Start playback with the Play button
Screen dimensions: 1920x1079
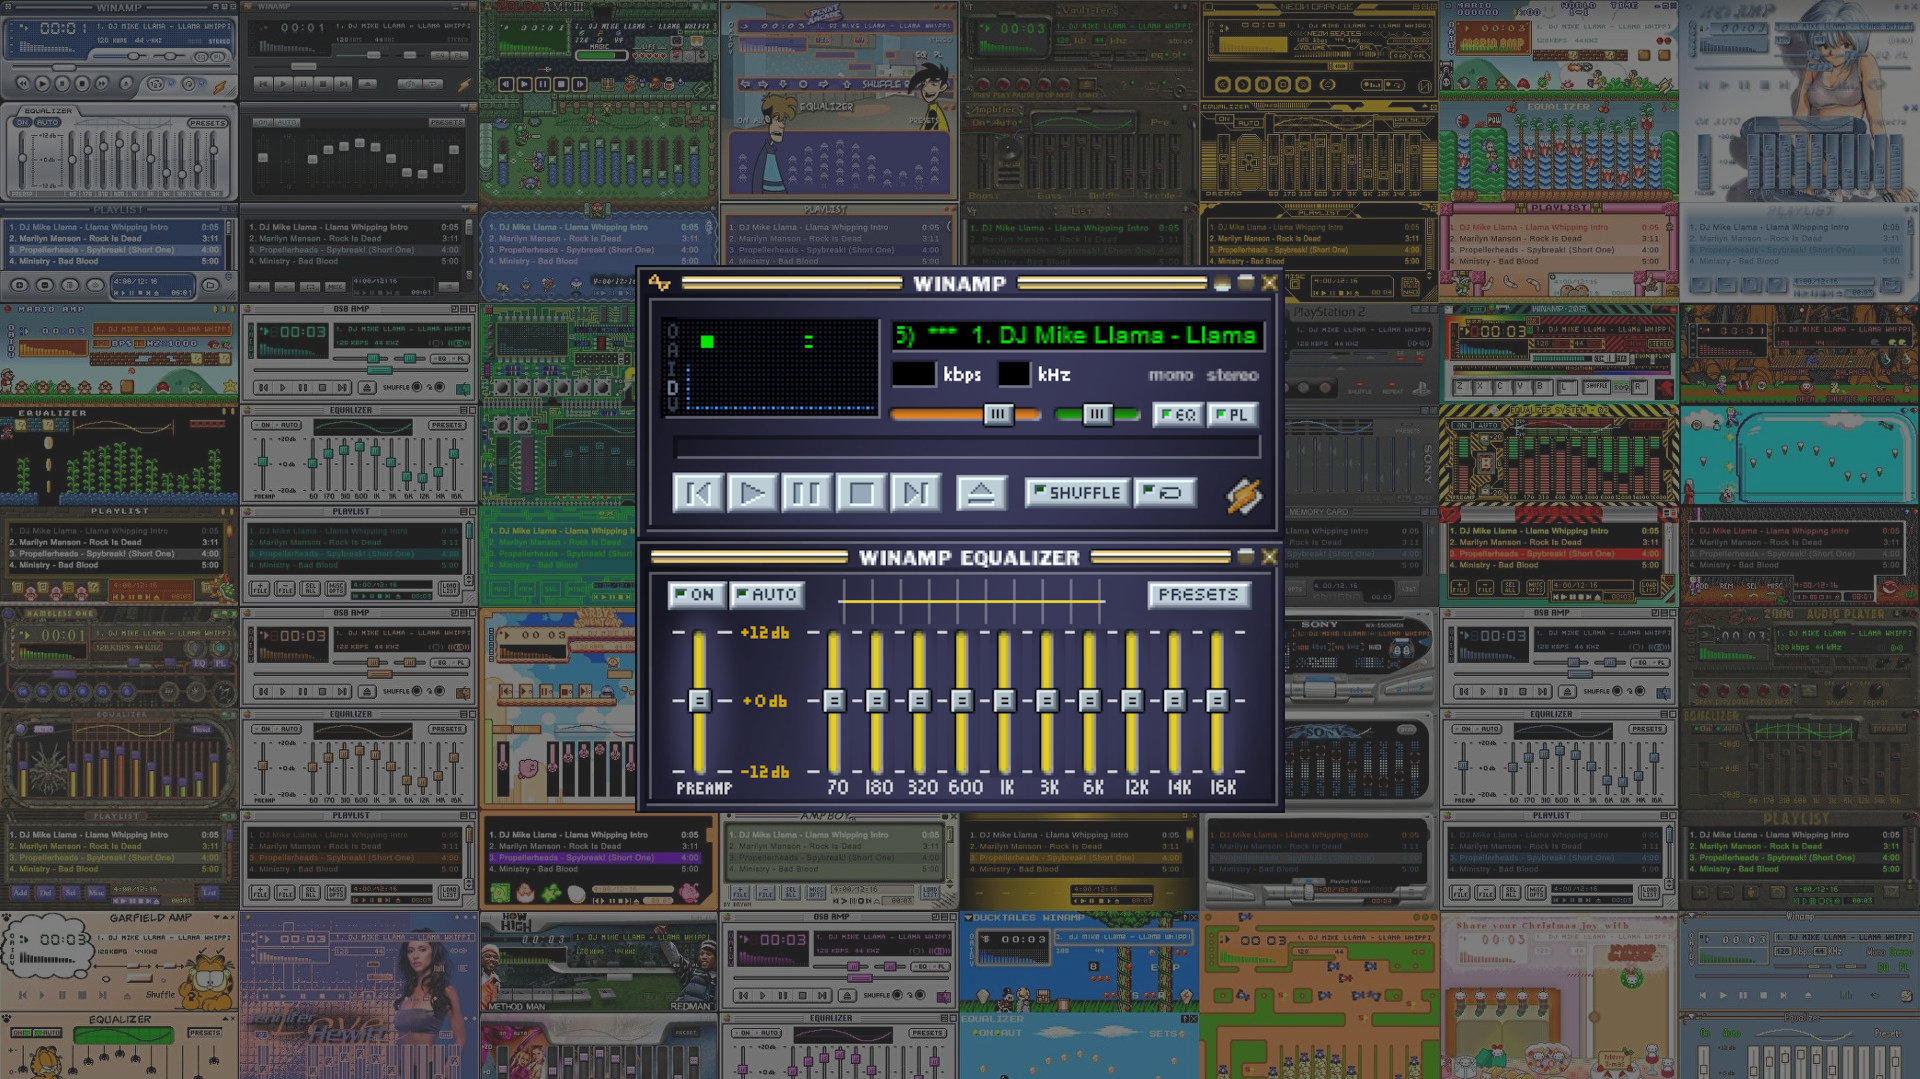pos(752,493)
